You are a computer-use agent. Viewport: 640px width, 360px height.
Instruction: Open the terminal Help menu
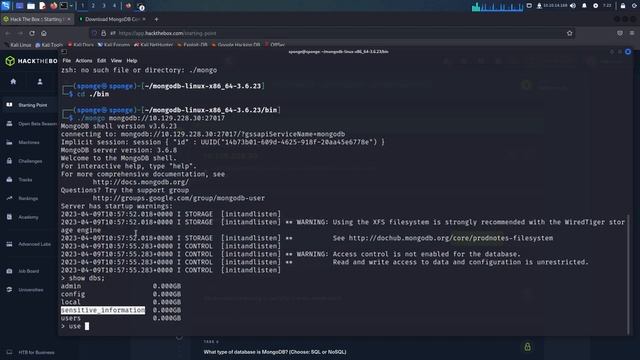tap(131, 60)
